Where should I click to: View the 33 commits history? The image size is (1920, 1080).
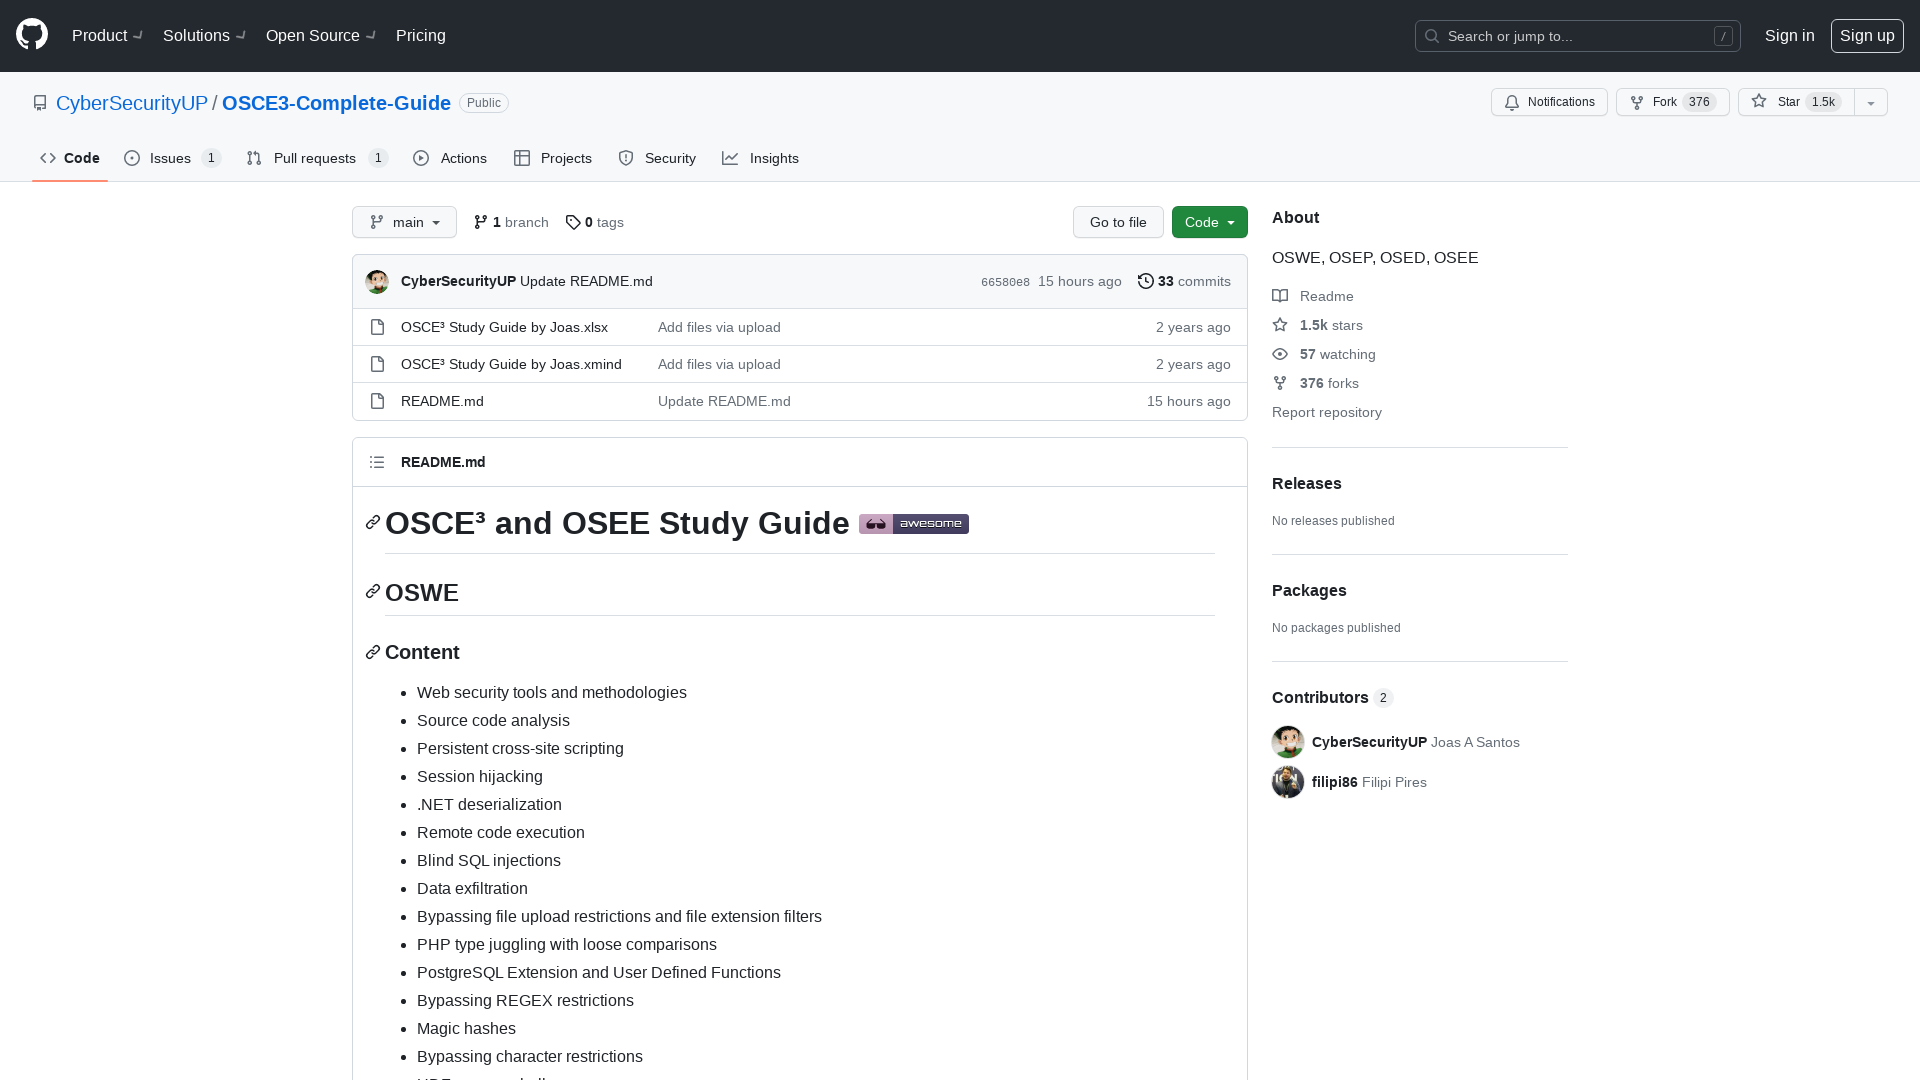[1184, 281]
